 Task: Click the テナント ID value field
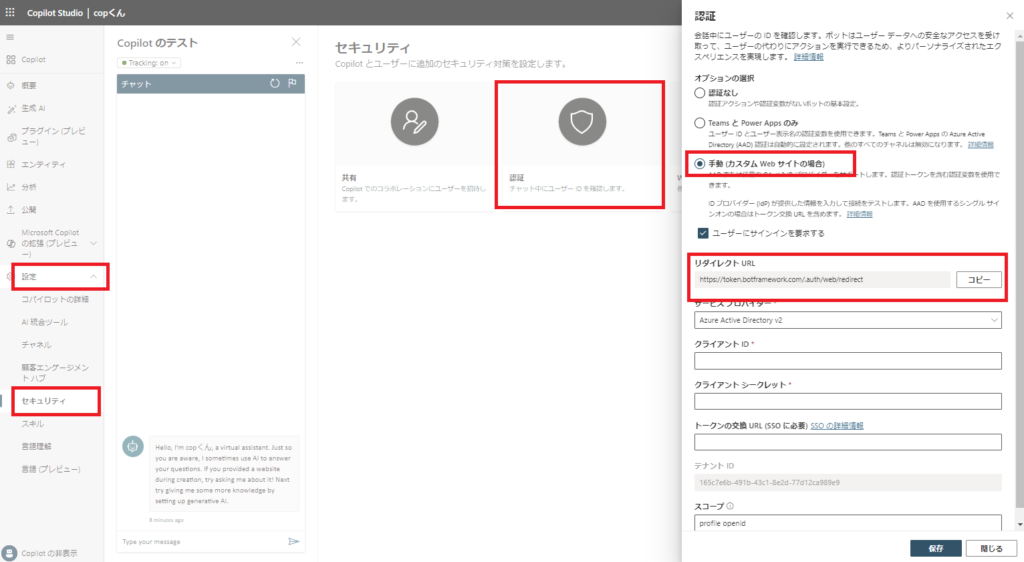pyautogui.click(x=848, y=482)
